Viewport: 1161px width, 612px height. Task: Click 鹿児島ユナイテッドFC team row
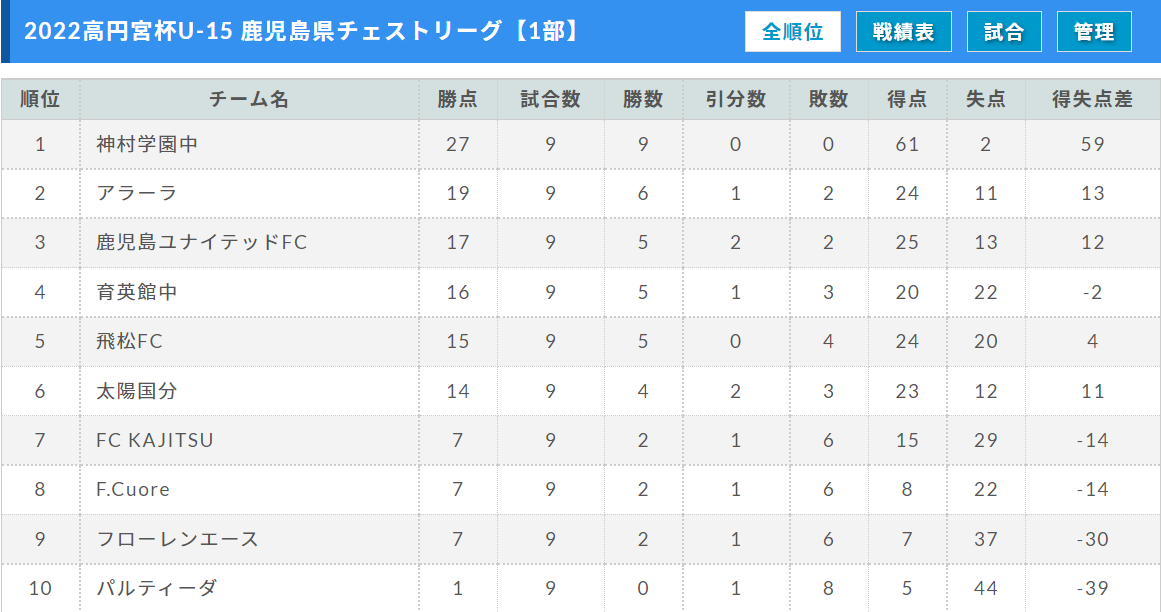click(580, 242)
